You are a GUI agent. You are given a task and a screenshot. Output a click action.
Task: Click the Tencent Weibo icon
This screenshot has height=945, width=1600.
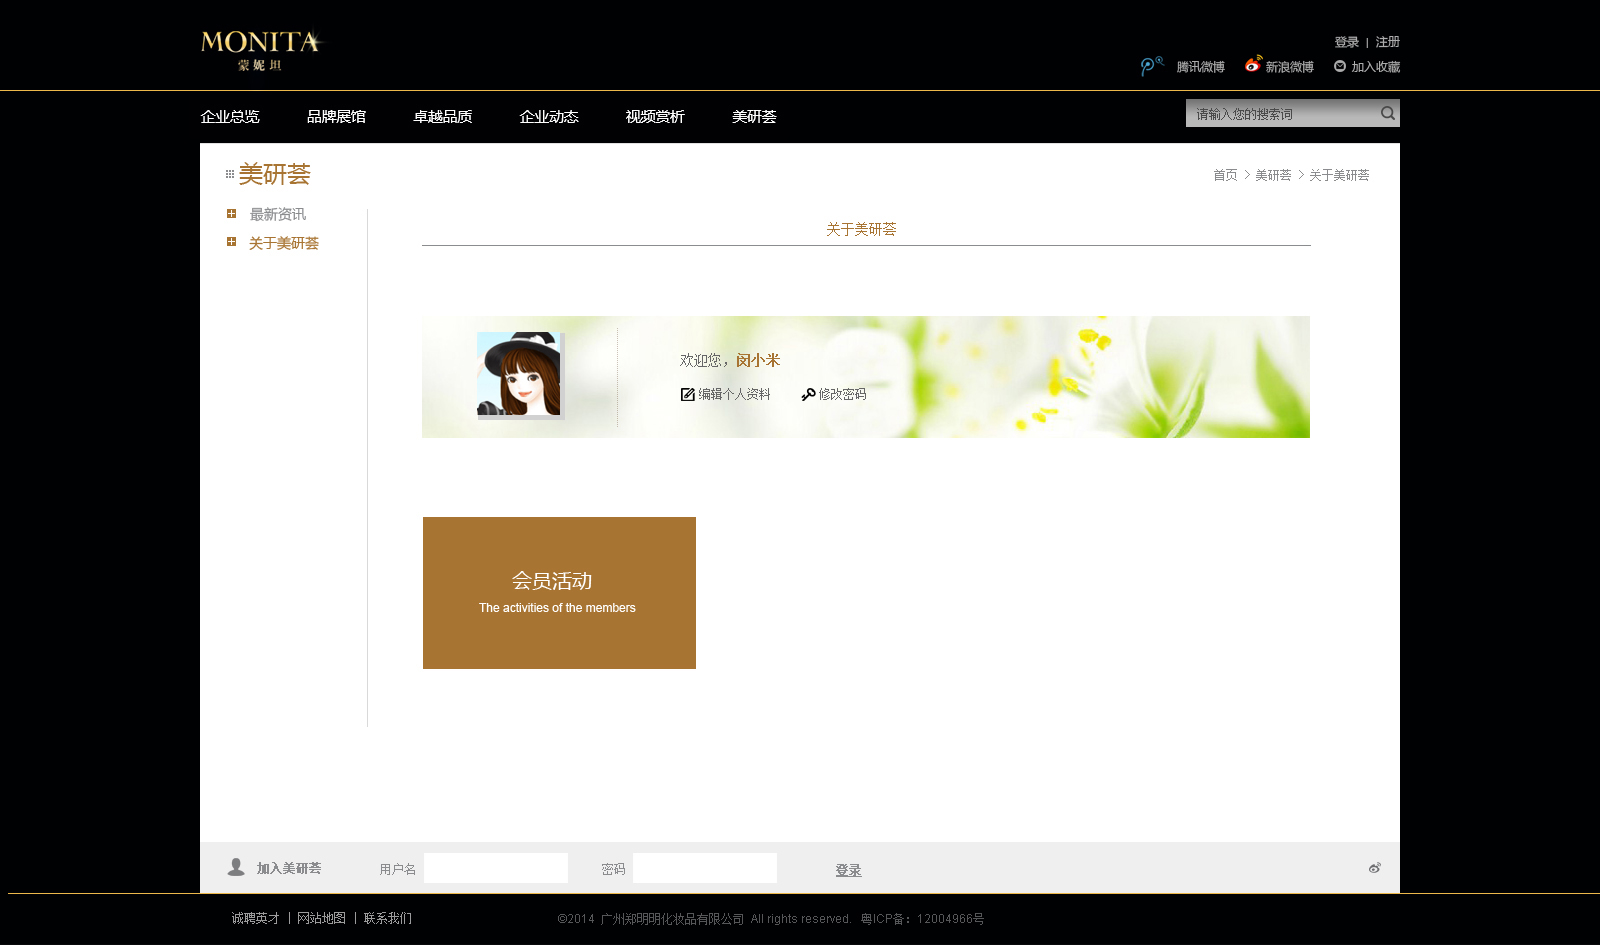click(x=1151, y=66)
